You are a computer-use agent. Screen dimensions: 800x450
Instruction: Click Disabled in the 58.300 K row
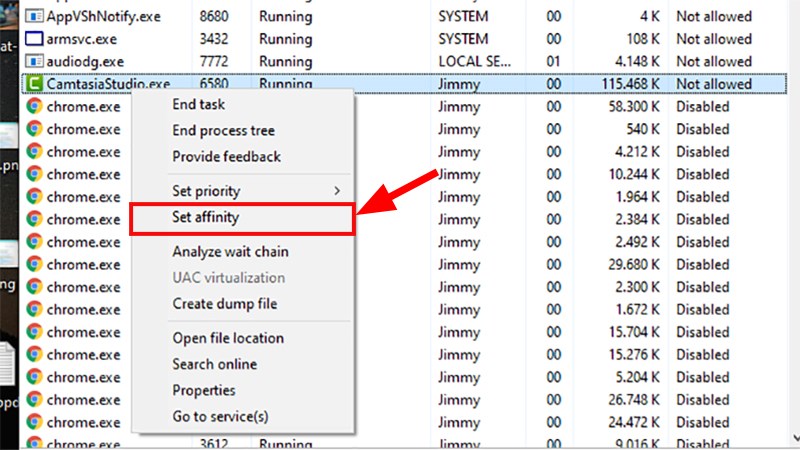(x=703, y=106)
